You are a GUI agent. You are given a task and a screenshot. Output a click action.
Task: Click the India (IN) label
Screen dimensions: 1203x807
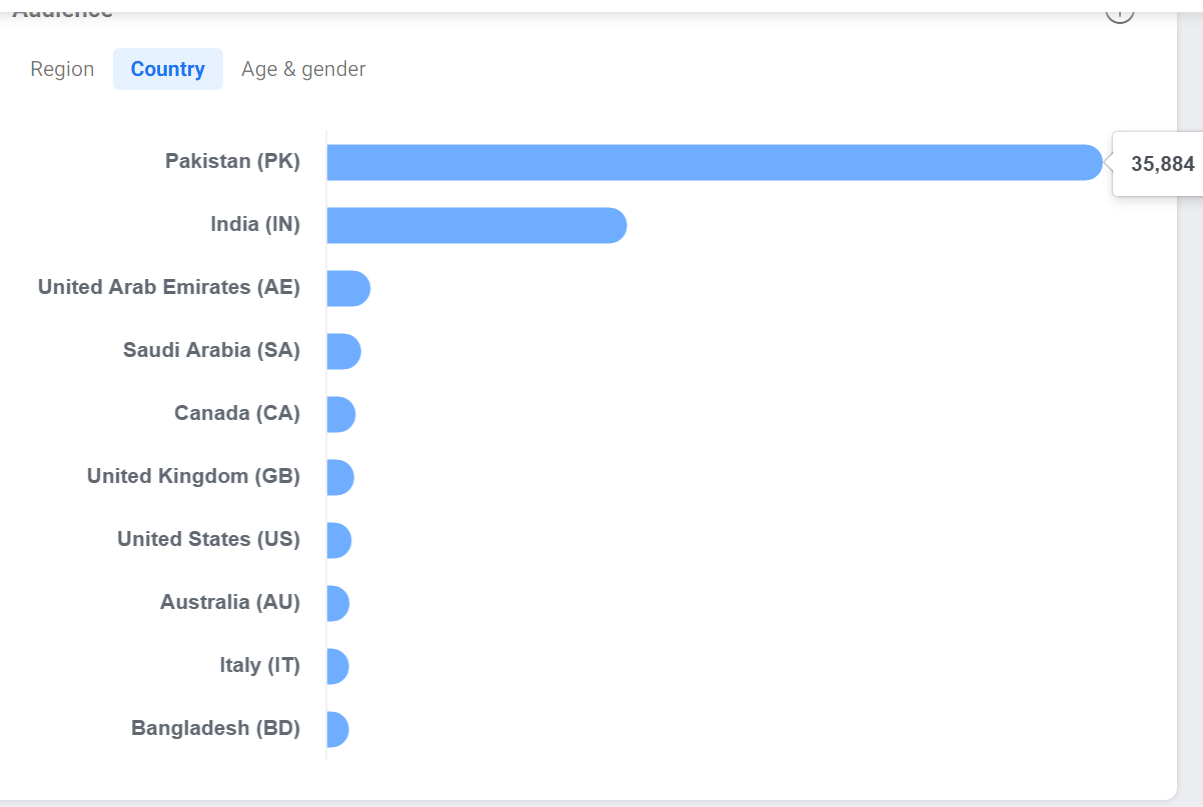pyautogui.click(x=255, y=224)
